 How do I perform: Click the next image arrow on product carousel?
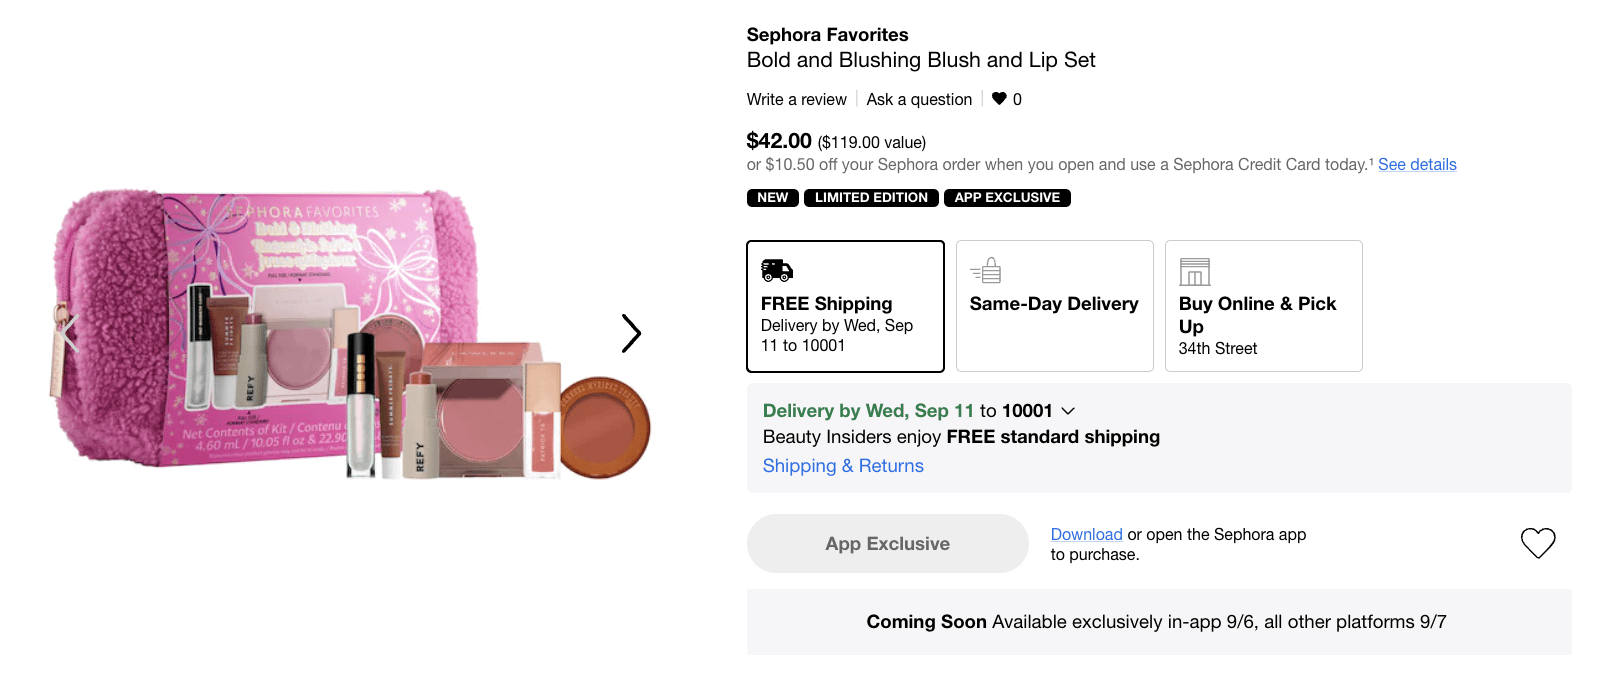[x=631, y=333]
